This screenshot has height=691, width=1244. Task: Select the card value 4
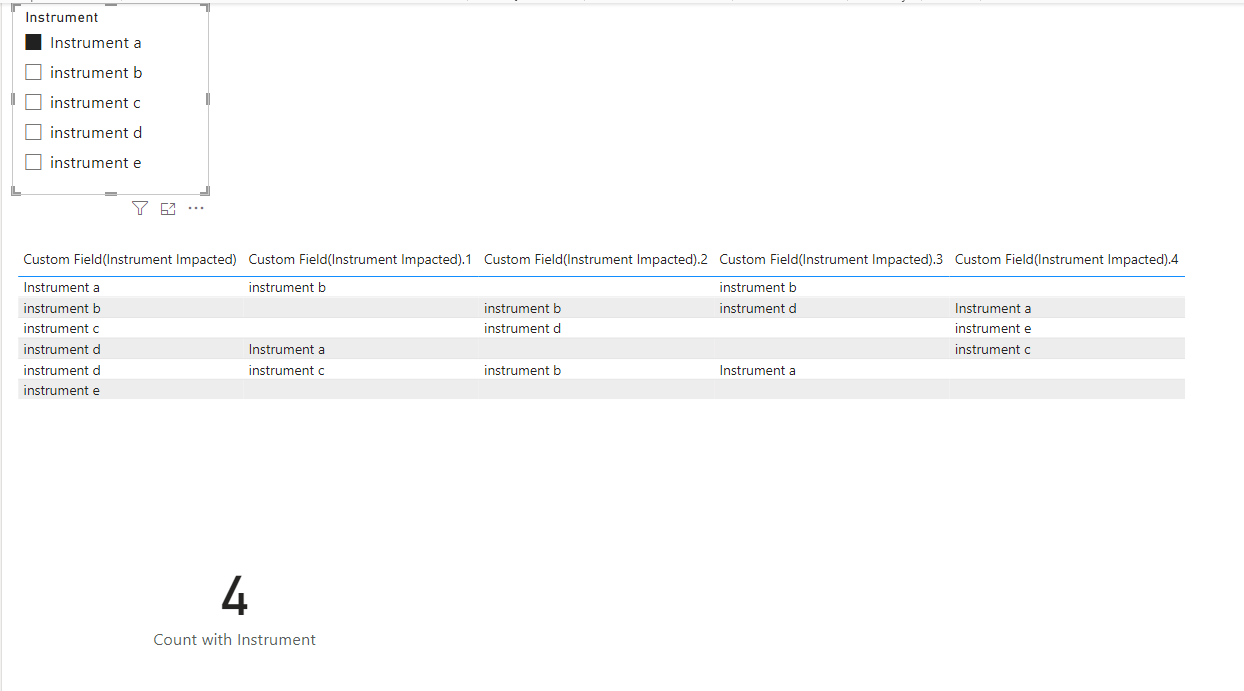[x=234, y=597]
